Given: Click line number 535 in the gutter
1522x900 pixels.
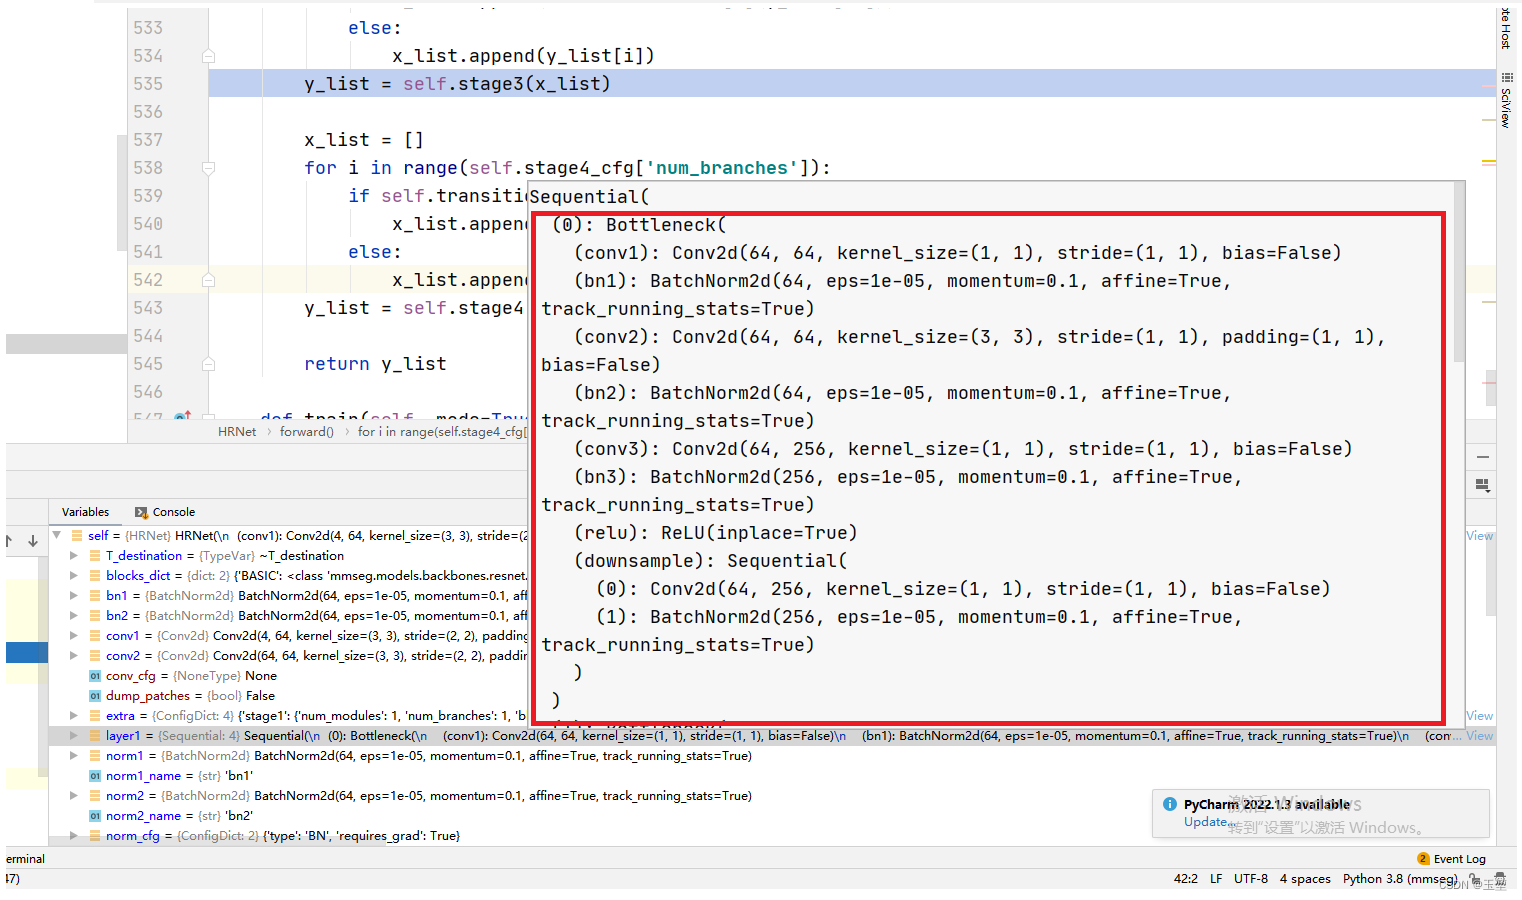Looking at the screenshot, I should tap(148, 84).
